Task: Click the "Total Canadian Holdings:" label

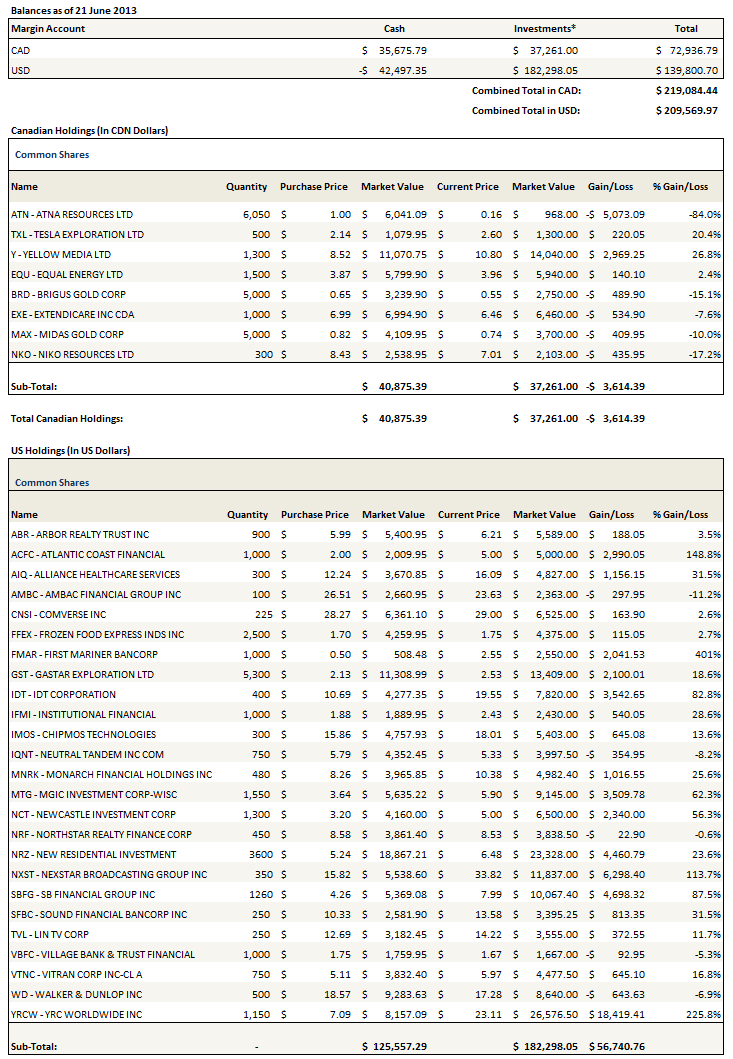Action: [x=66, y=418]
